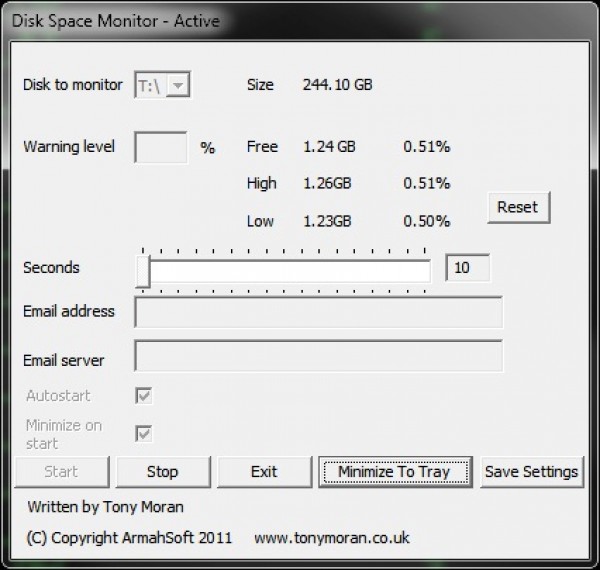
Task: Click the www.tonymoran.co.uk text
Action: pyautogui.click(x=332, y=538)
